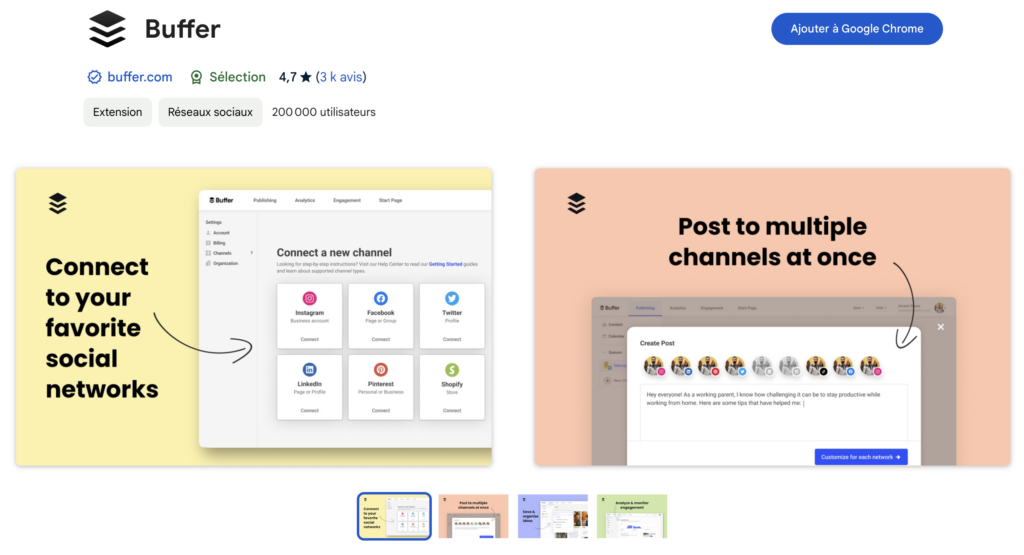Image resolution: width=1024 pixels, height=555 pixels.
Task: Select the Réseaux sociaux category chip
Action: pyautogui.click(x=210, y=112)
